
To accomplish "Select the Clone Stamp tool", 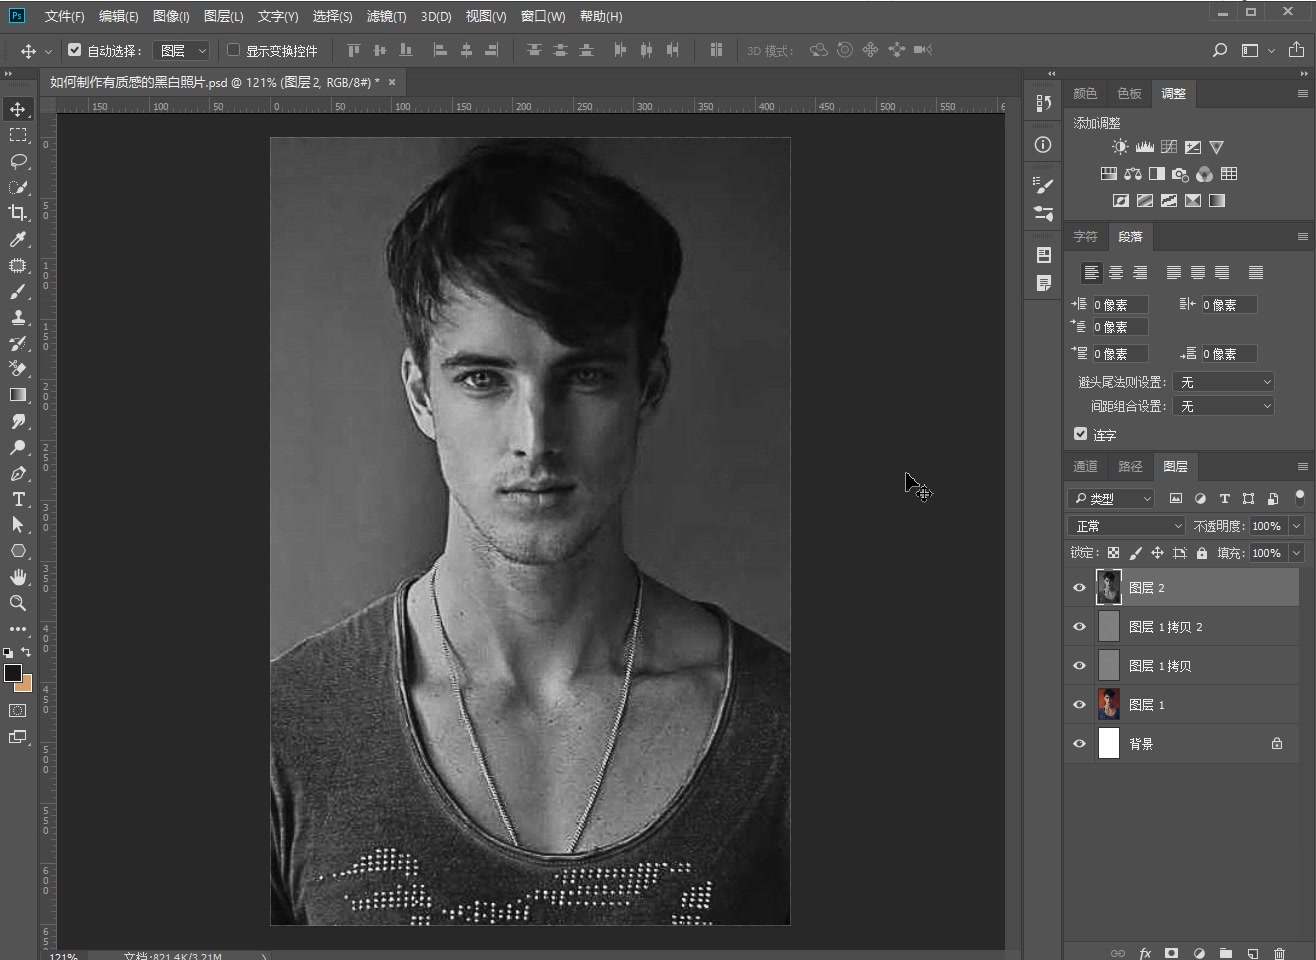I will click(x=18, y=317).
